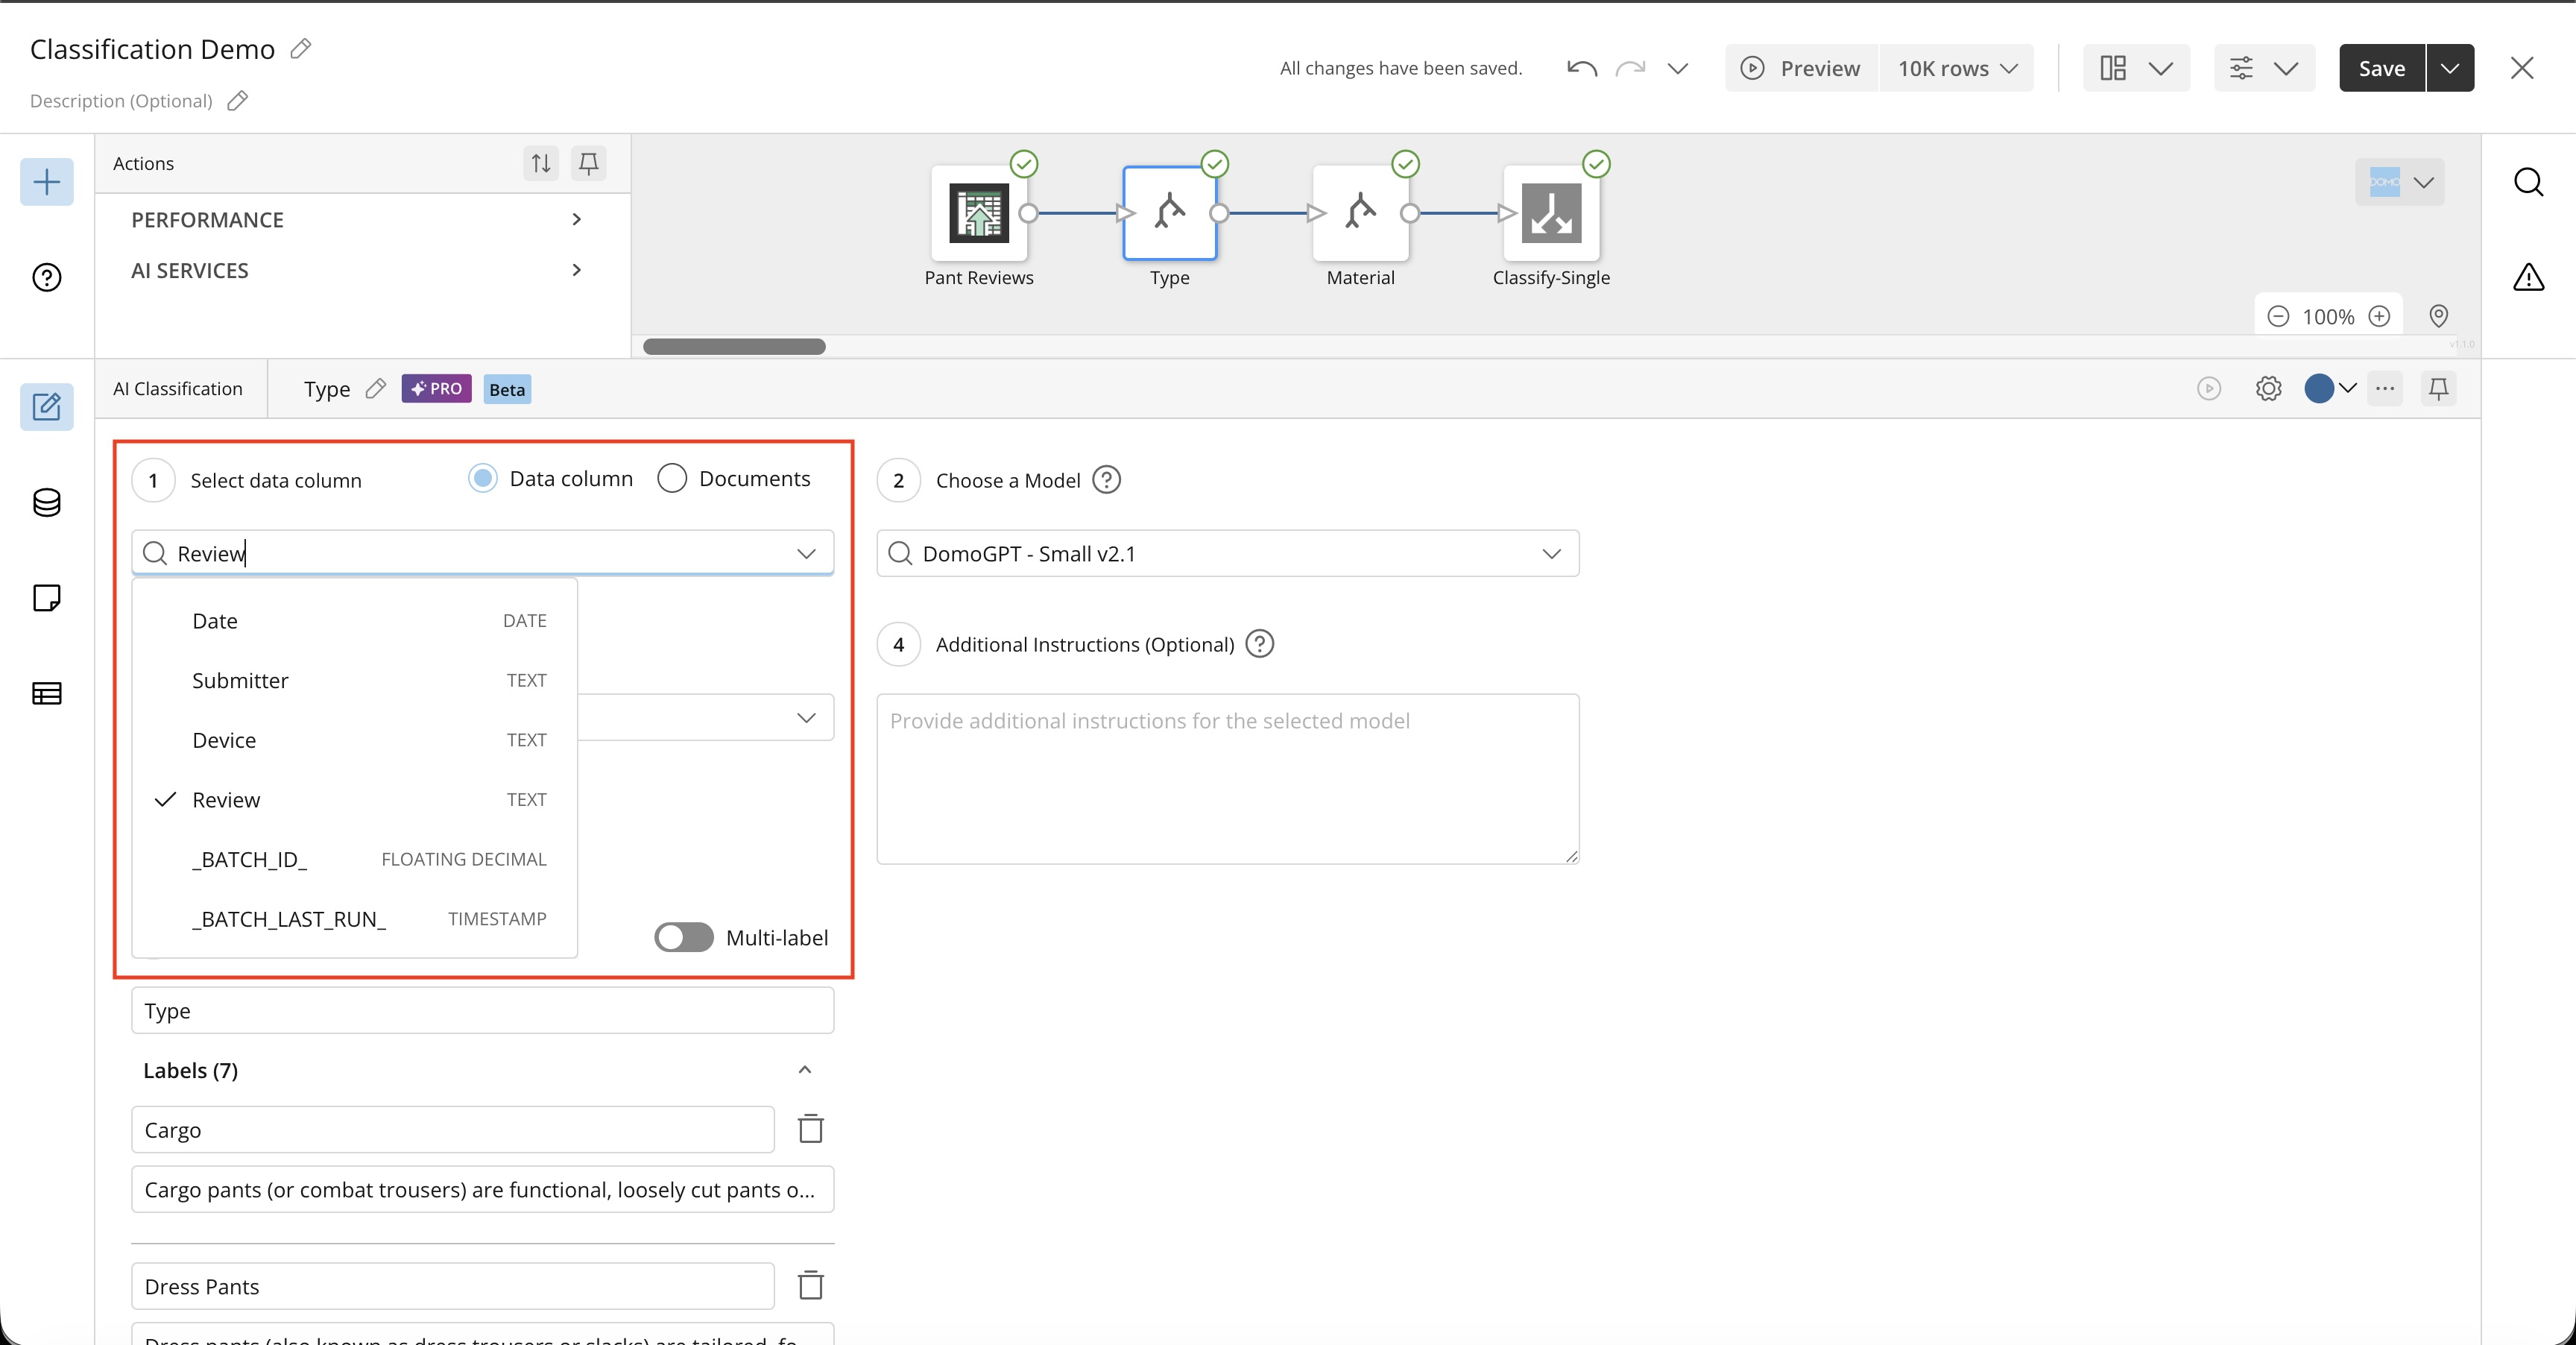The height and width of the screenshot is (1345, 2576).
Task: Choose Date from the column list
Action: (x=355, y=621)
